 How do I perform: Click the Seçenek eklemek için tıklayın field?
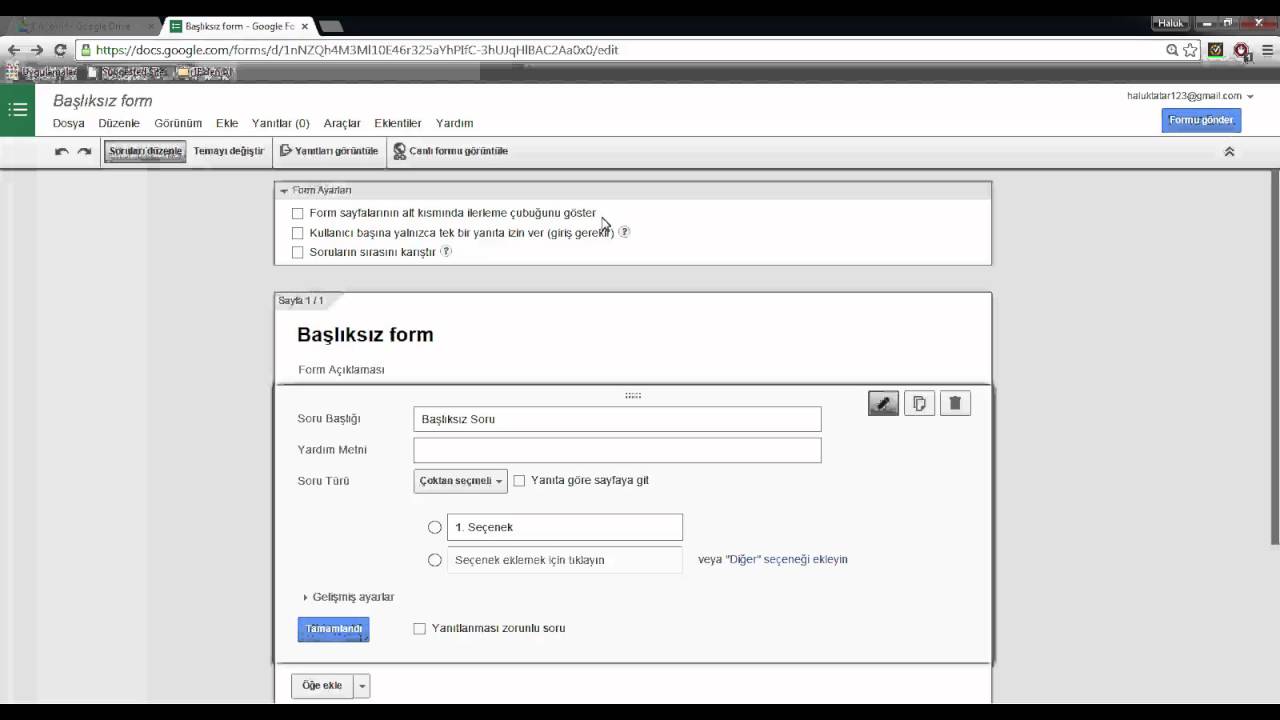[x=565, y=560]
